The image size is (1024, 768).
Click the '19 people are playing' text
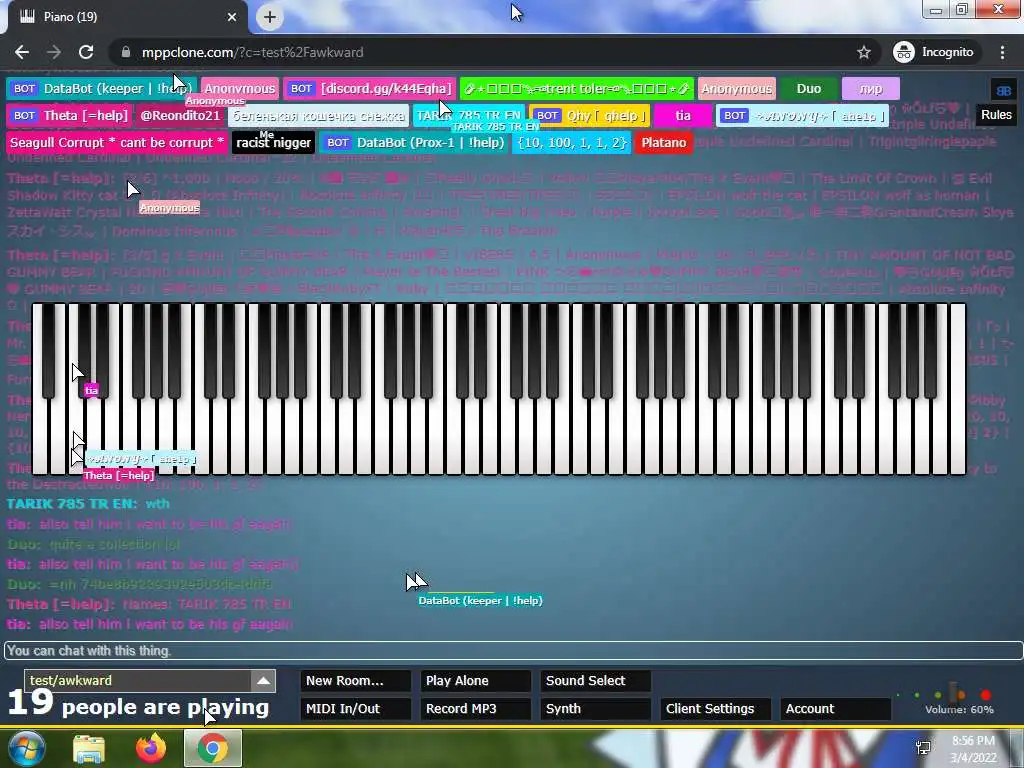(x=138, y=705)
